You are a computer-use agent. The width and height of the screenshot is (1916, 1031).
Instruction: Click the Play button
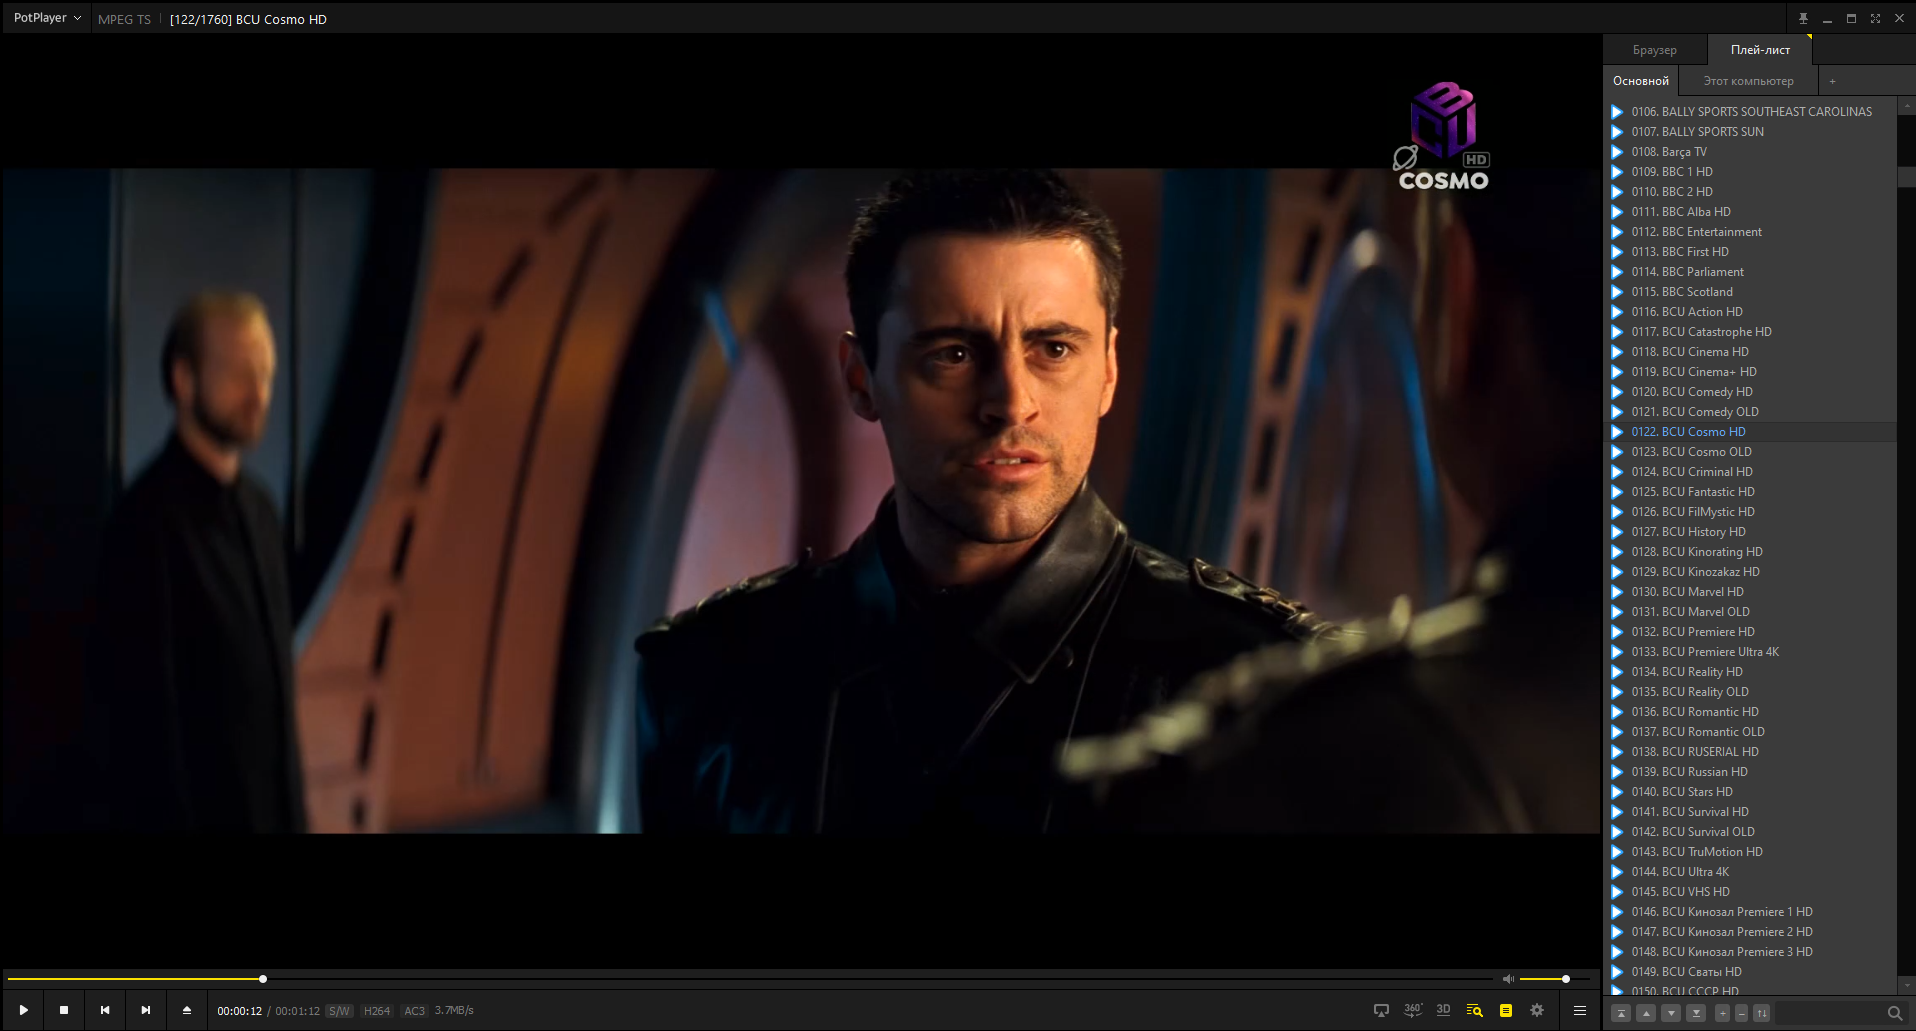point(23,1010)
